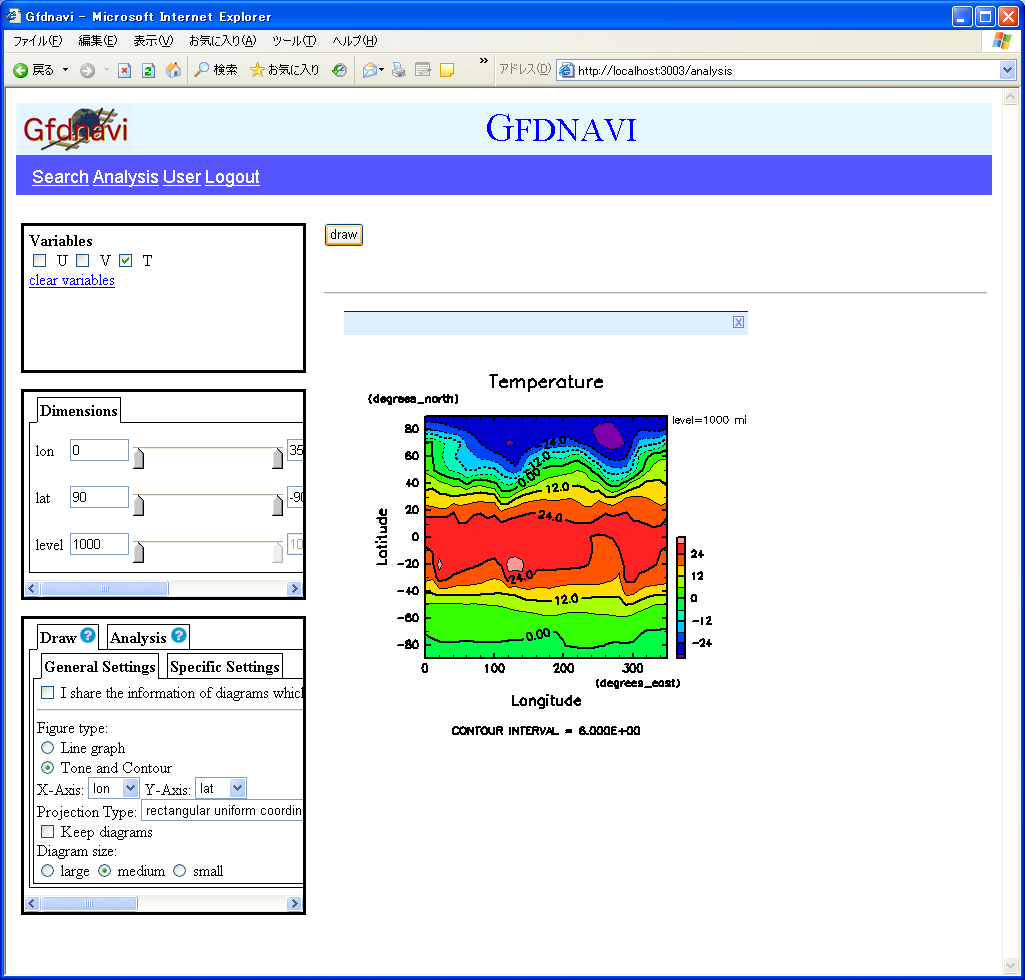Click the IE Back arrow icon
The height and width of the screenshot is (980, 1025).
coord(20,70)
